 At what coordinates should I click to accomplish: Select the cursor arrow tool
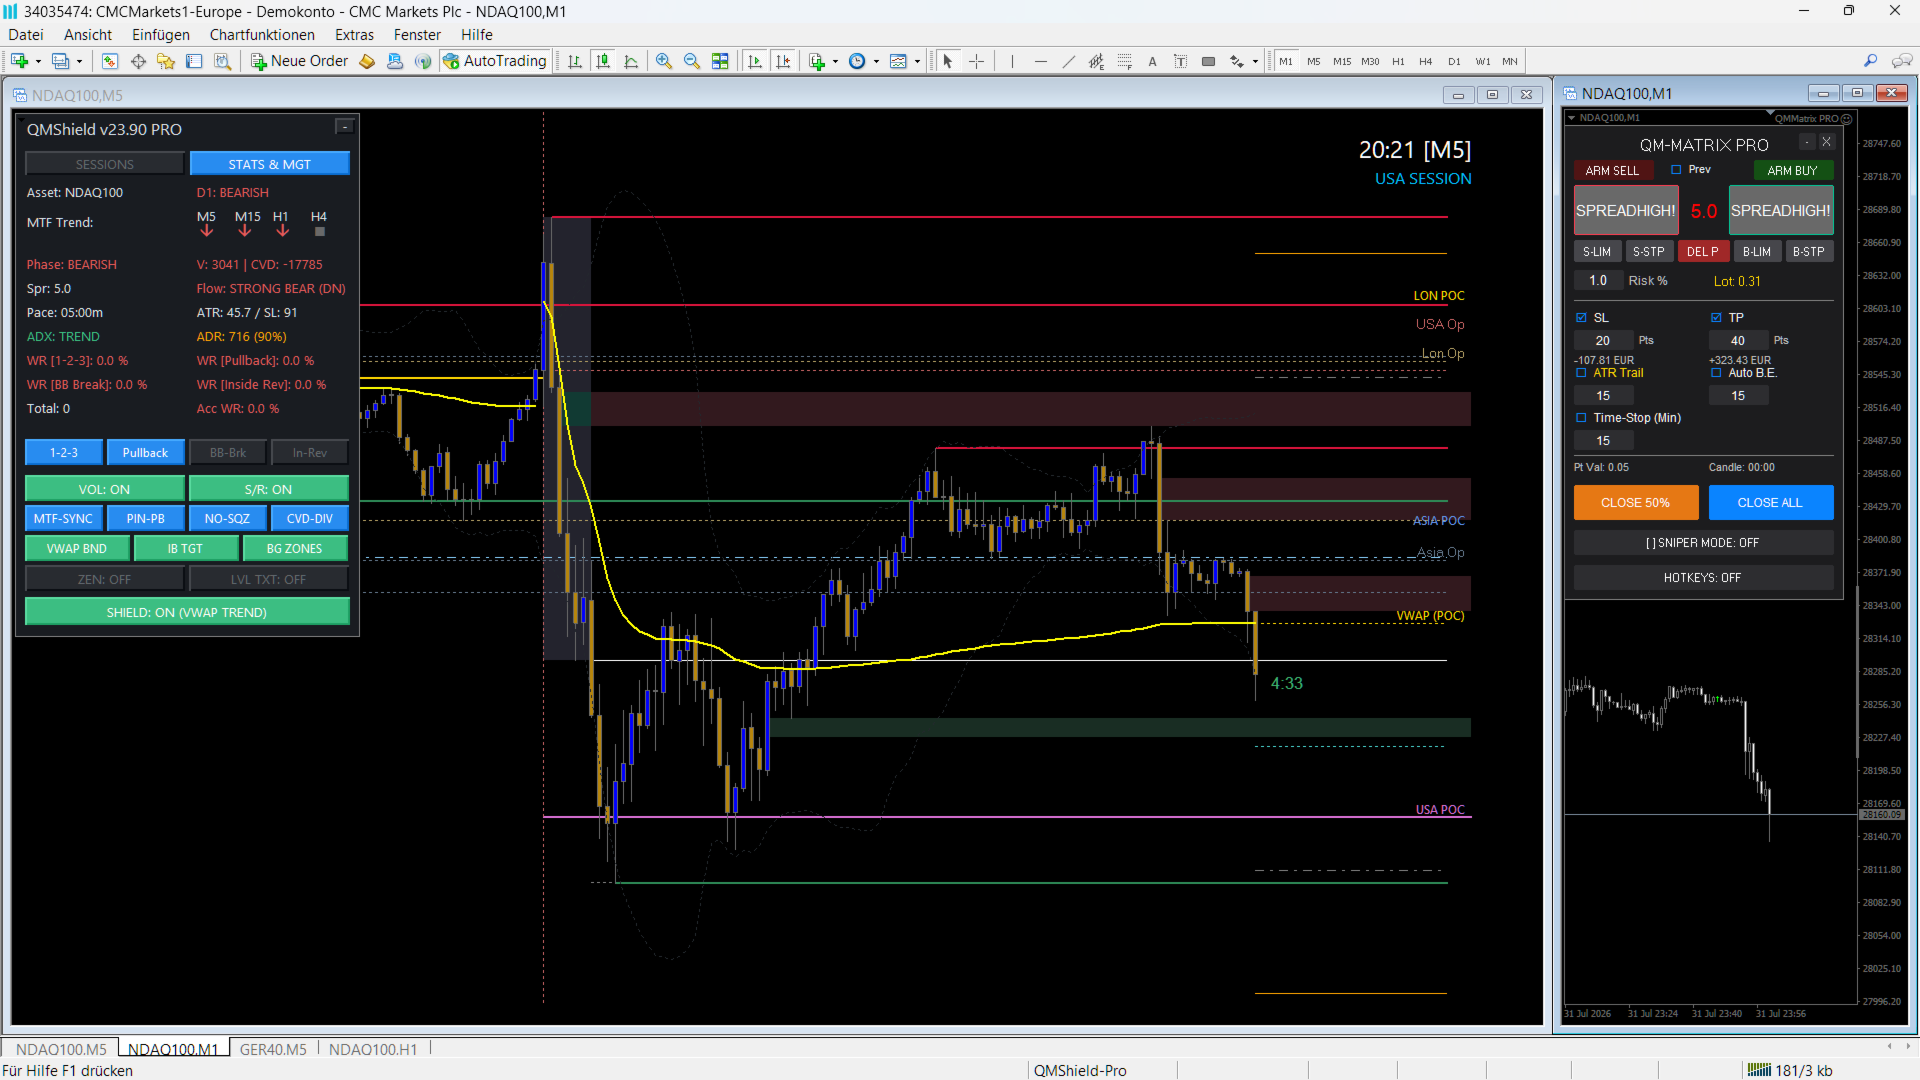(948, 62)
